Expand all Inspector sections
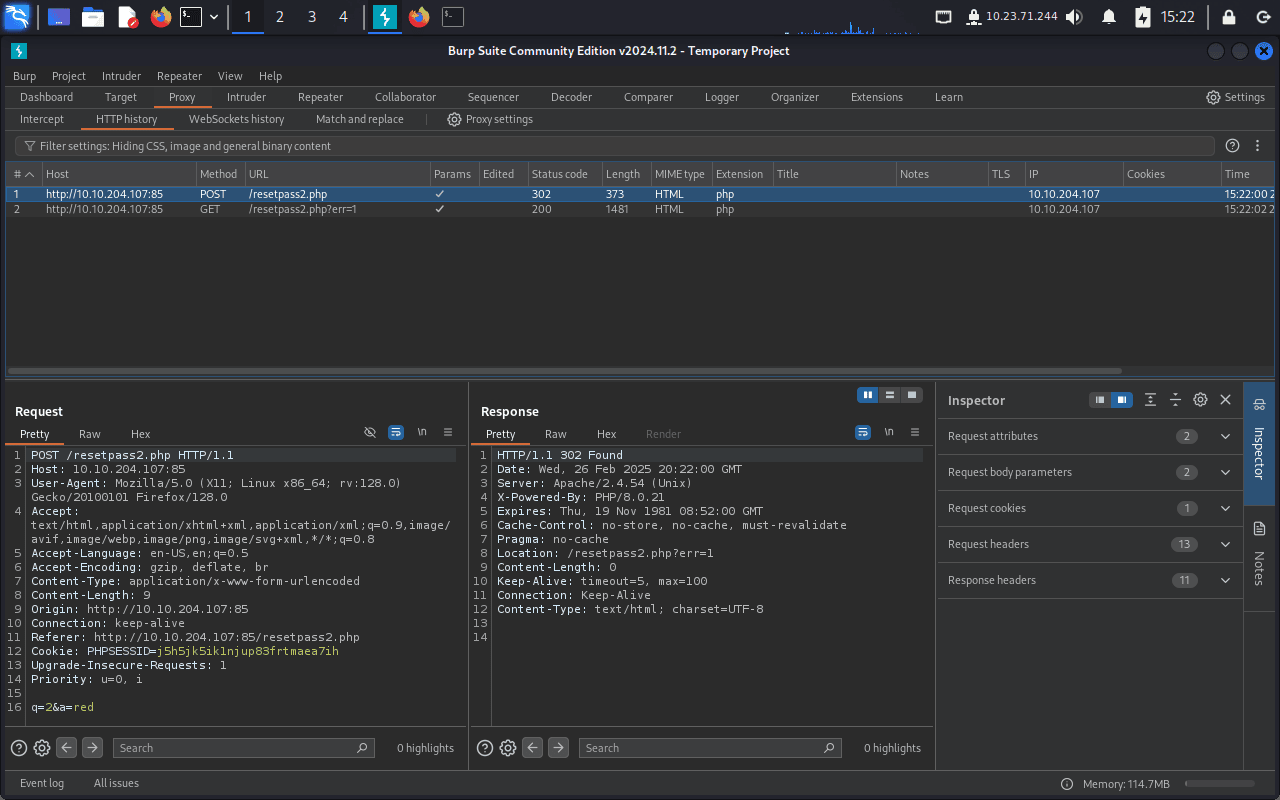This screenshot has height=800, width=1280. click(1151, 400)
